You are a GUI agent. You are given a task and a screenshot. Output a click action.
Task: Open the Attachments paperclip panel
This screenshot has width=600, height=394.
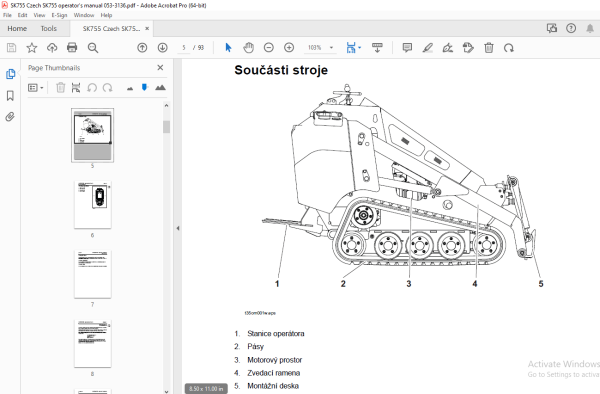[10, 116]
